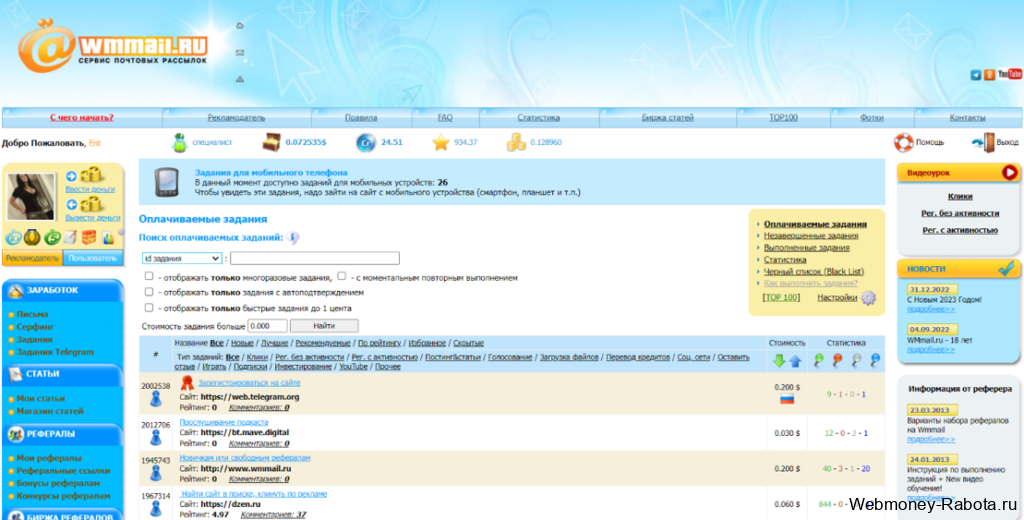Click the gold coins stack icon 0.128960

[517, 142]
